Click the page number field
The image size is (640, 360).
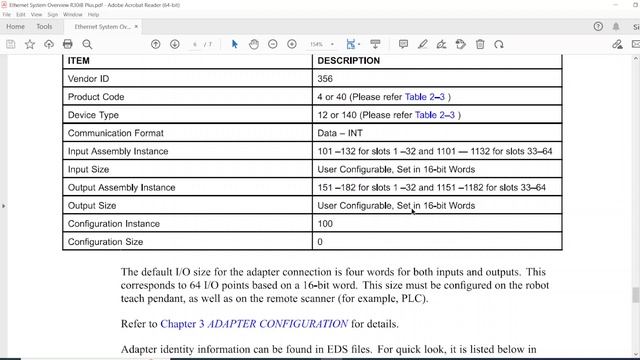(x=195, y=44)
